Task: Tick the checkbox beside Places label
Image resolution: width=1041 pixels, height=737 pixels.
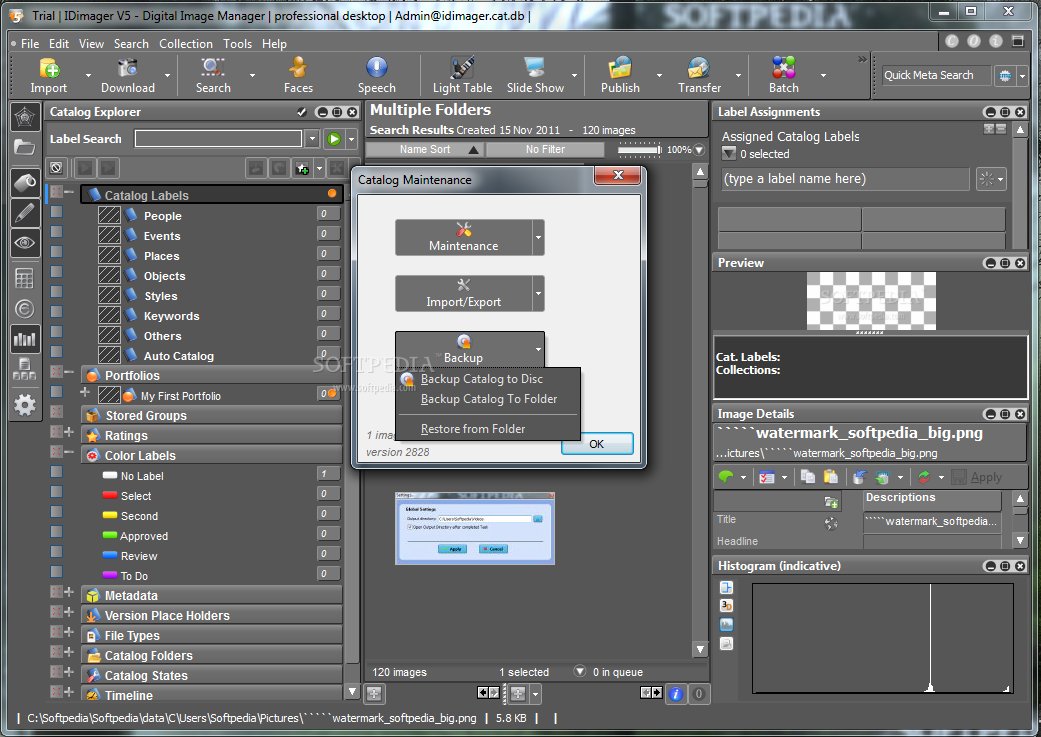Action: point(56,252)
